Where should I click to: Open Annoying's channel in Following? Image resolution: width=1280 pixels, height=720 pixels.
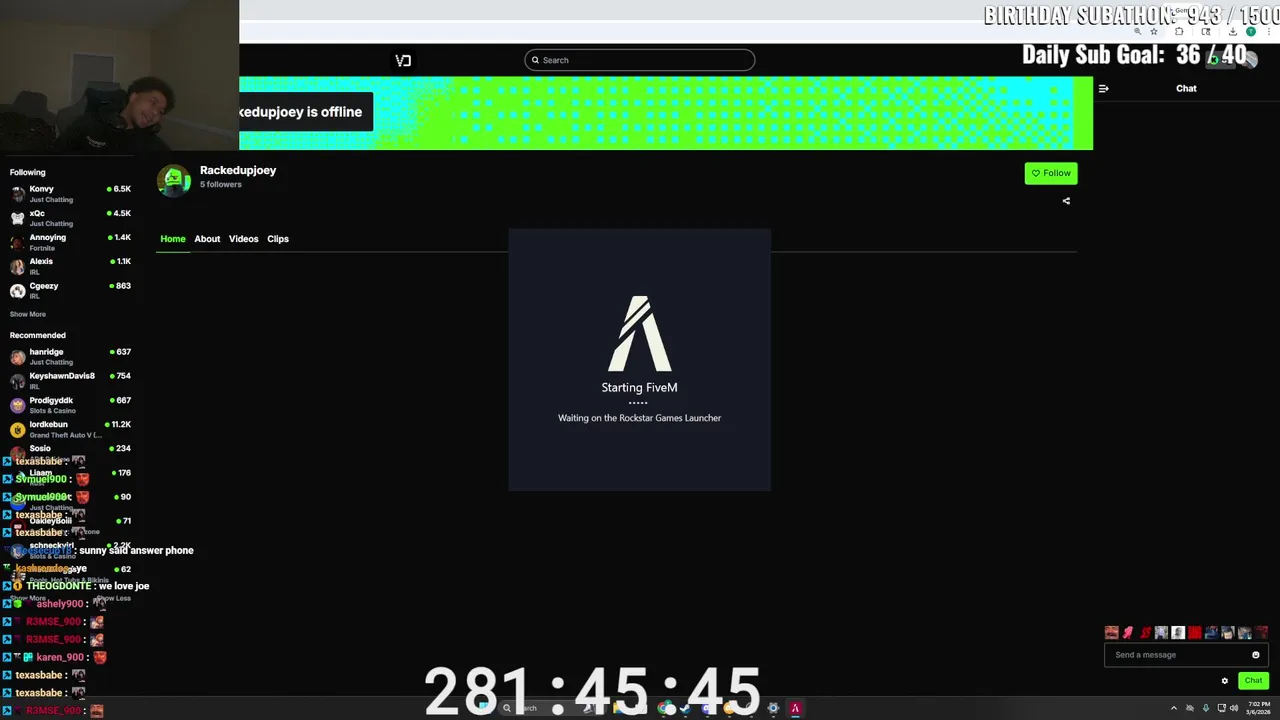(70, 242)
